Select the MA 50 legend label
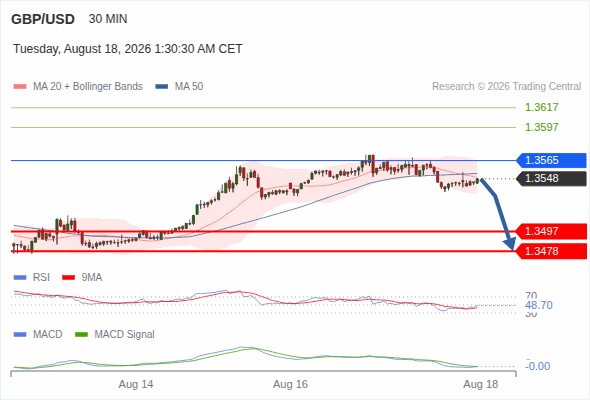 (189, 87)
